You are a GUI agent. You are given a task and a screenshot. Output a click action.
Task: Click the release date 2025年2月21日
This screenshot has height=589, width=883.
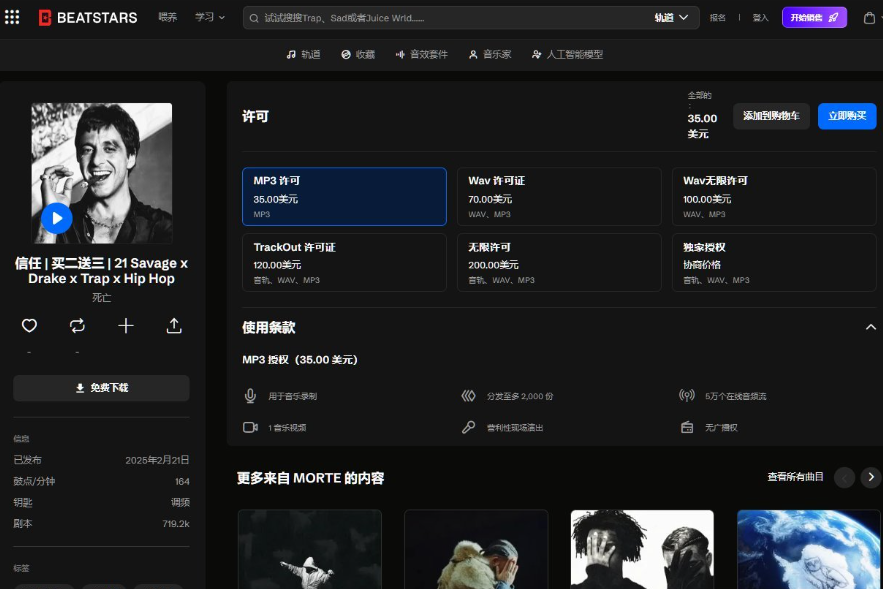coord(157,460)
